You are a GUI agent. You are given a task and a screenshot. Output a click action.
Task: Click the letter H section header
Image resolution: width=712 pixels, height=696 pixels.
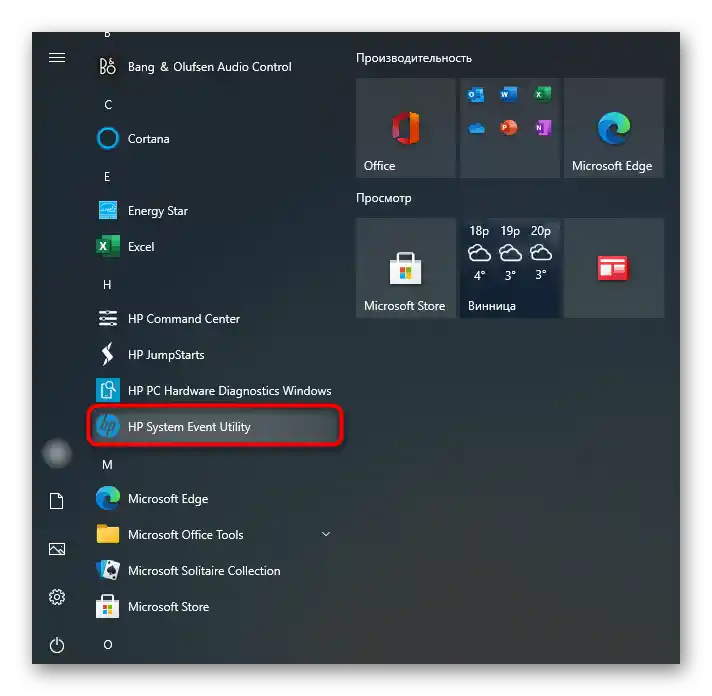pos(107,285)
